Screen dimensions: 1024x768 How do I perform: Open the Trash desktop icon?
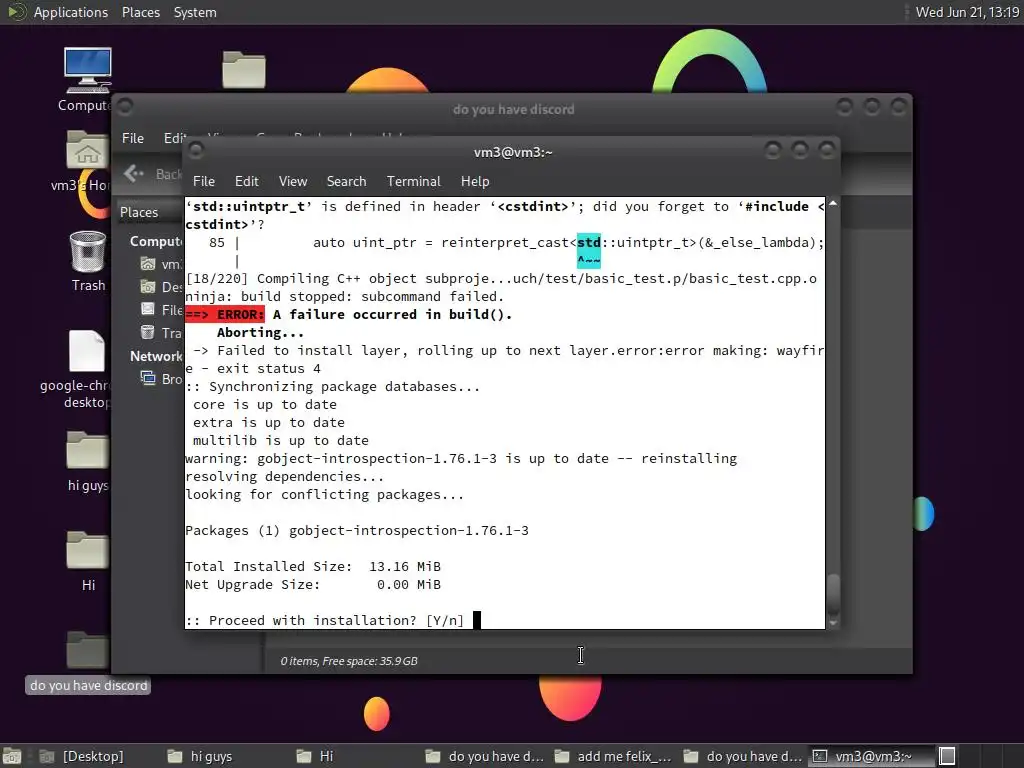(88, 251)
